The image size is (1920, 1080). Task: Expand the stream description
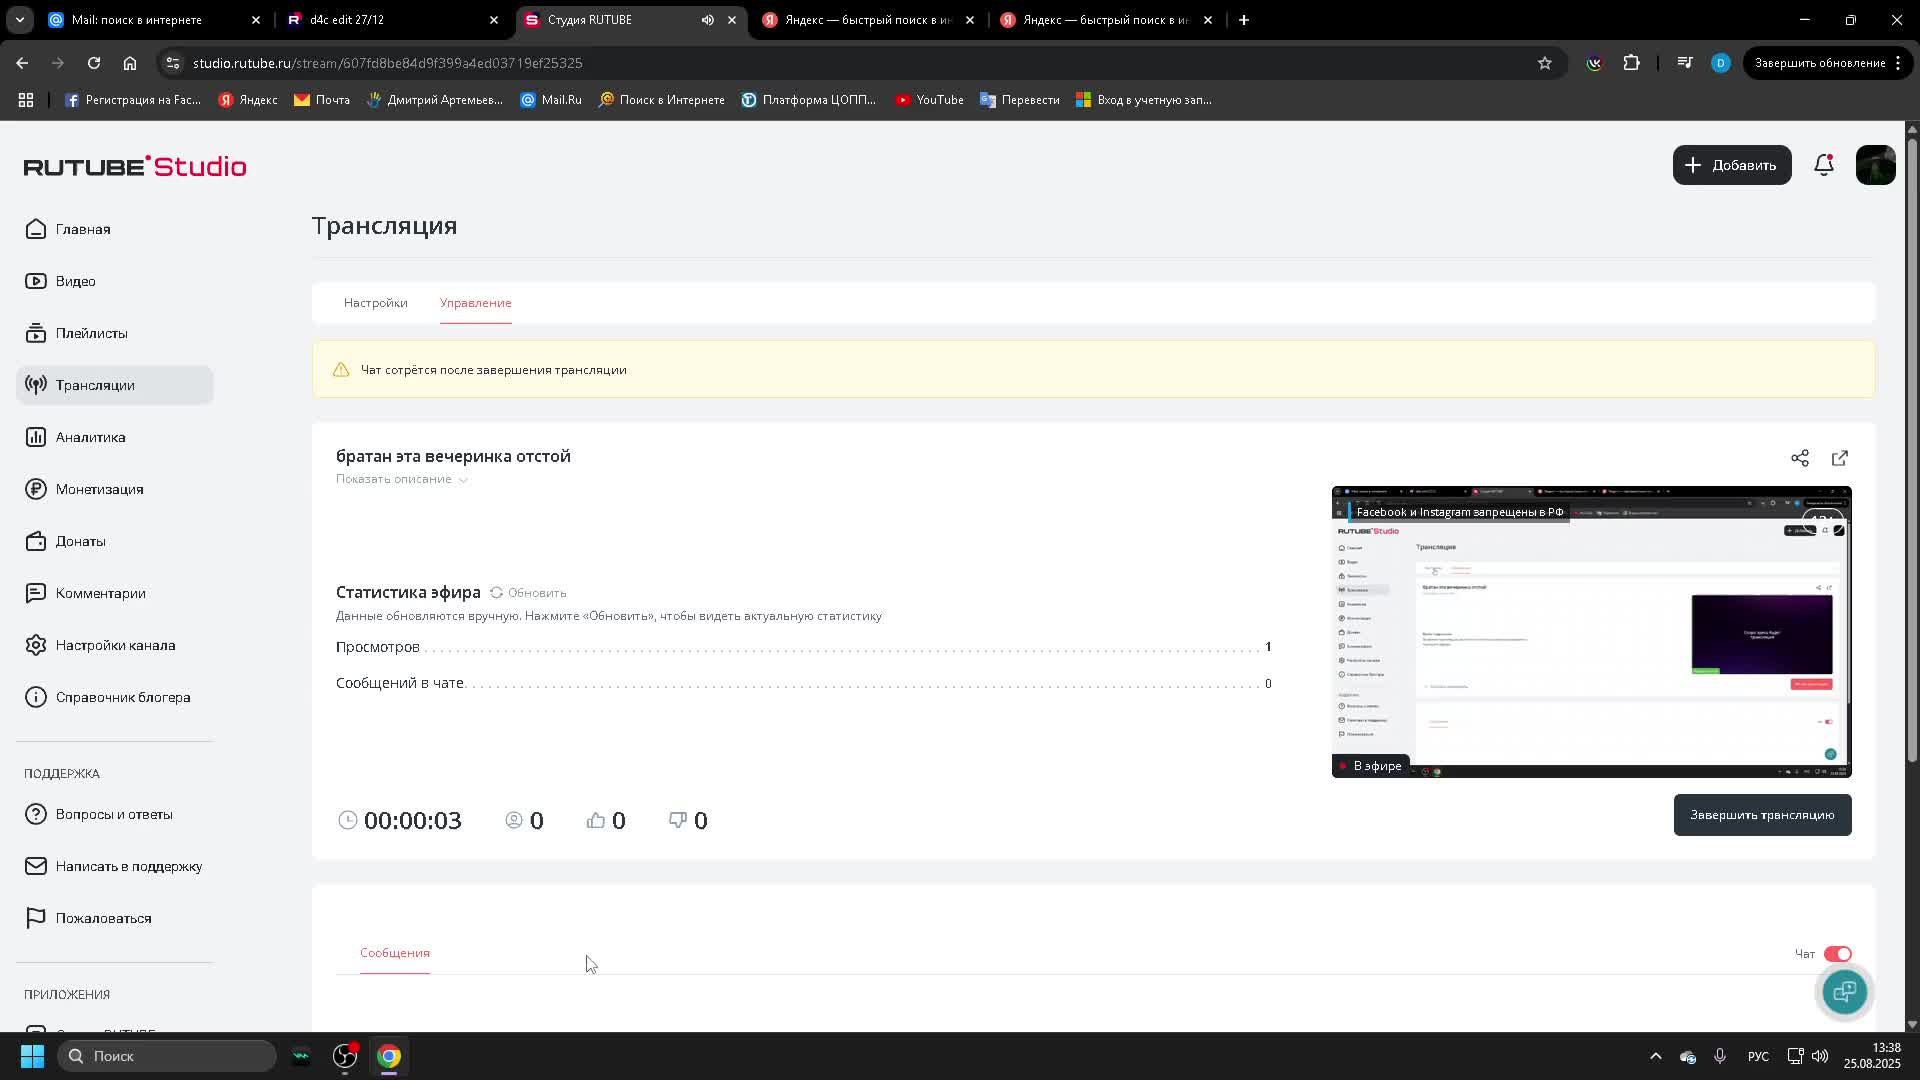pyautogui.click(x=402, y=479)
